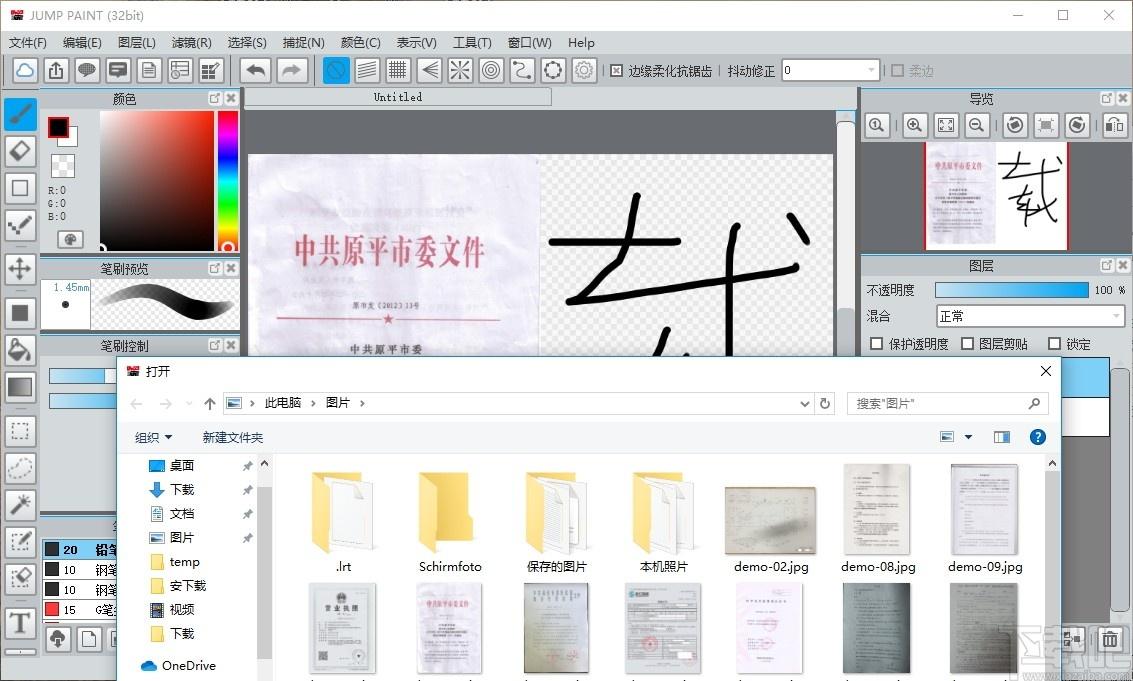The width and height of the screenshot is (1133, 681).
Task: Click the rainbow hue strip
Action: tap(228, 181)
